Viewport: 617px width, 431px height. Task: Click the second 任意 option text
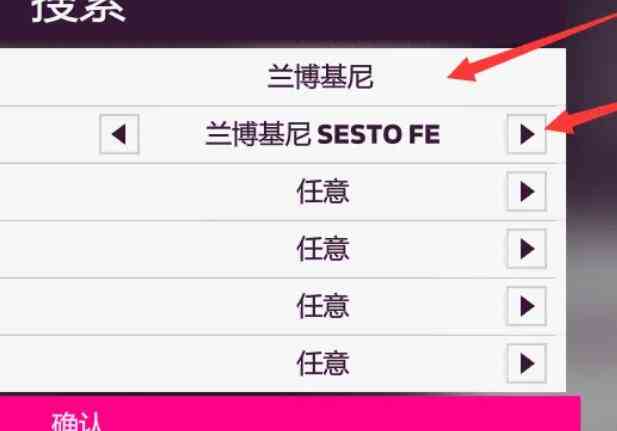[323, 249]
